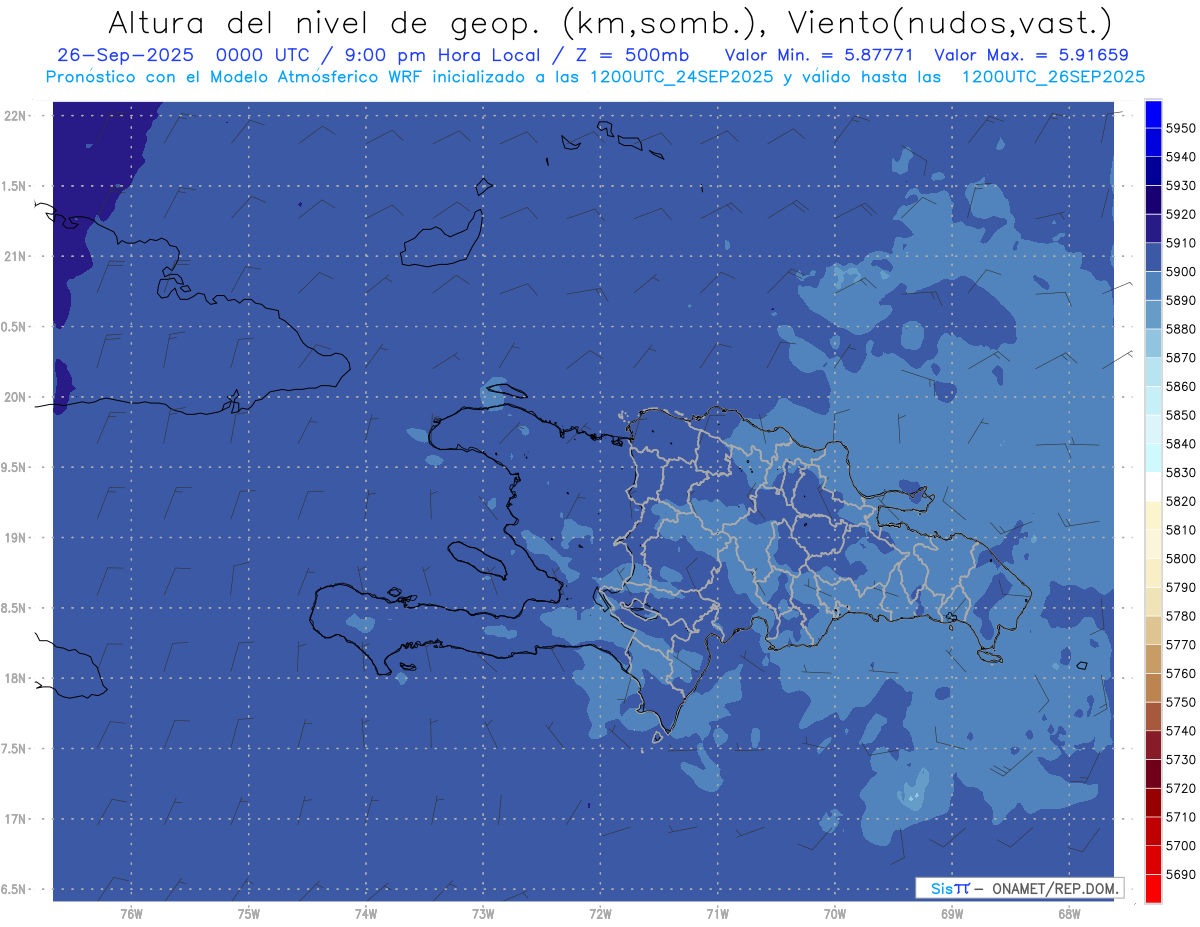Click the colorbar label '5820'
Viewport: 1200px width, 927px height.
click(x=1181, y=501)
